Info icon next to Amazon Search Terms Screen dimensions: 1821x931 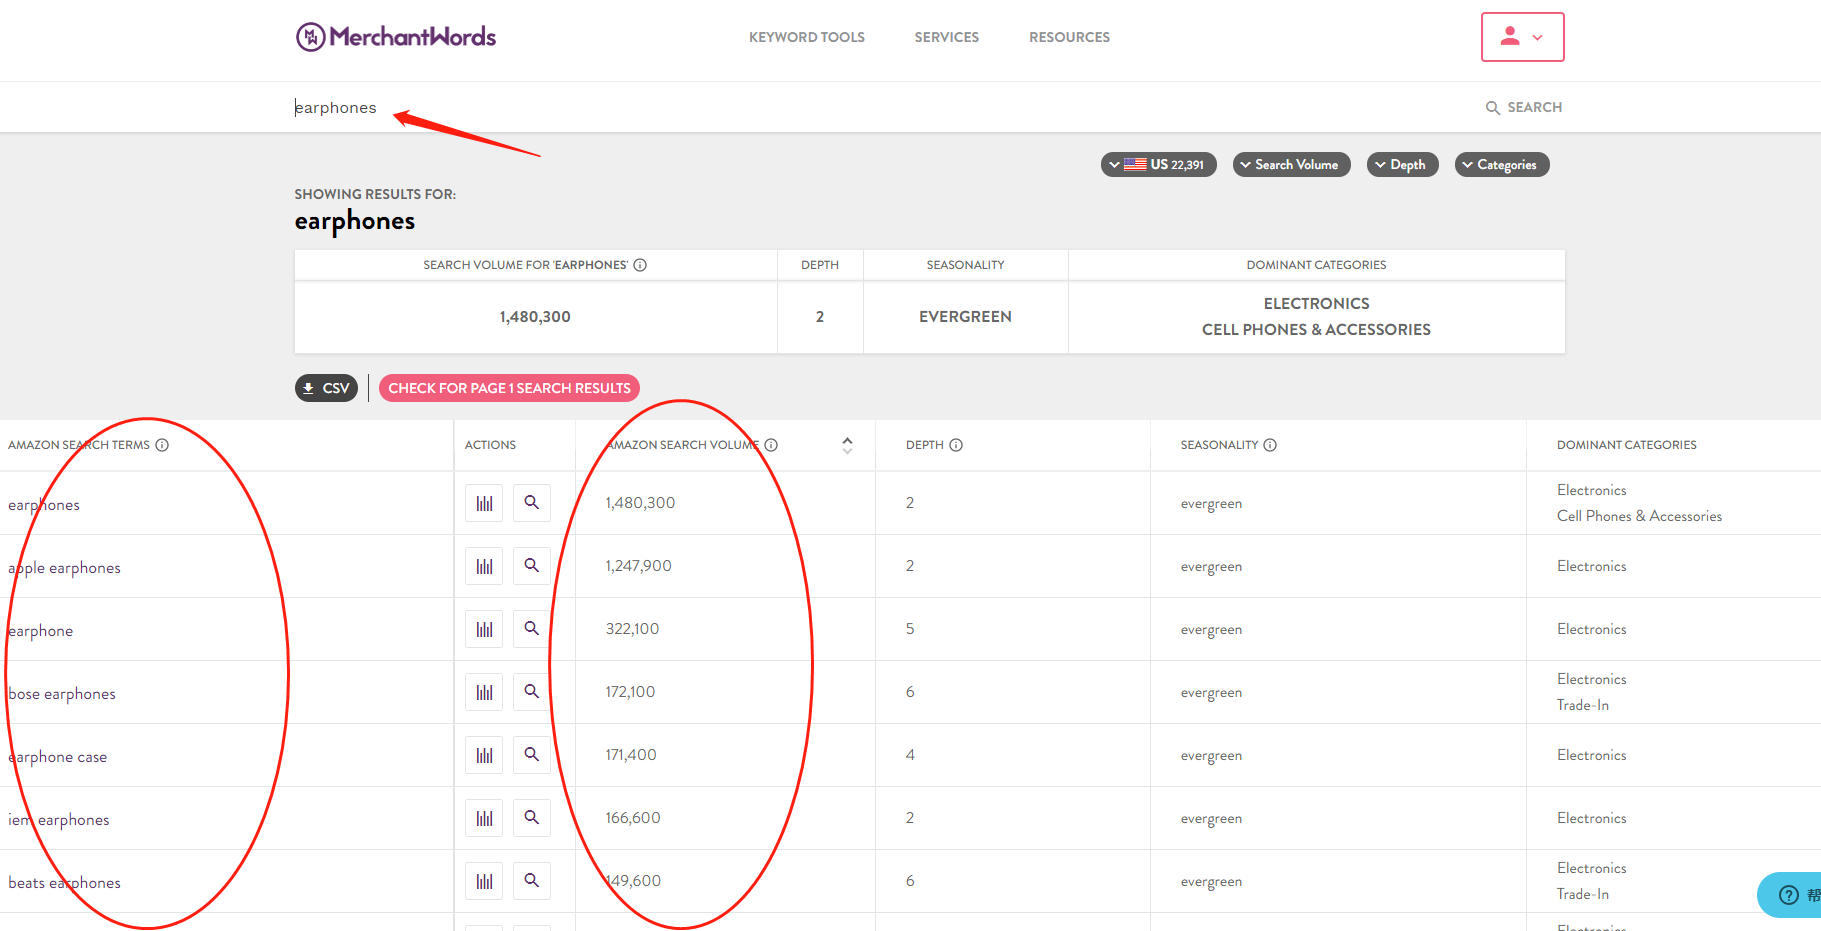[162, 445]
